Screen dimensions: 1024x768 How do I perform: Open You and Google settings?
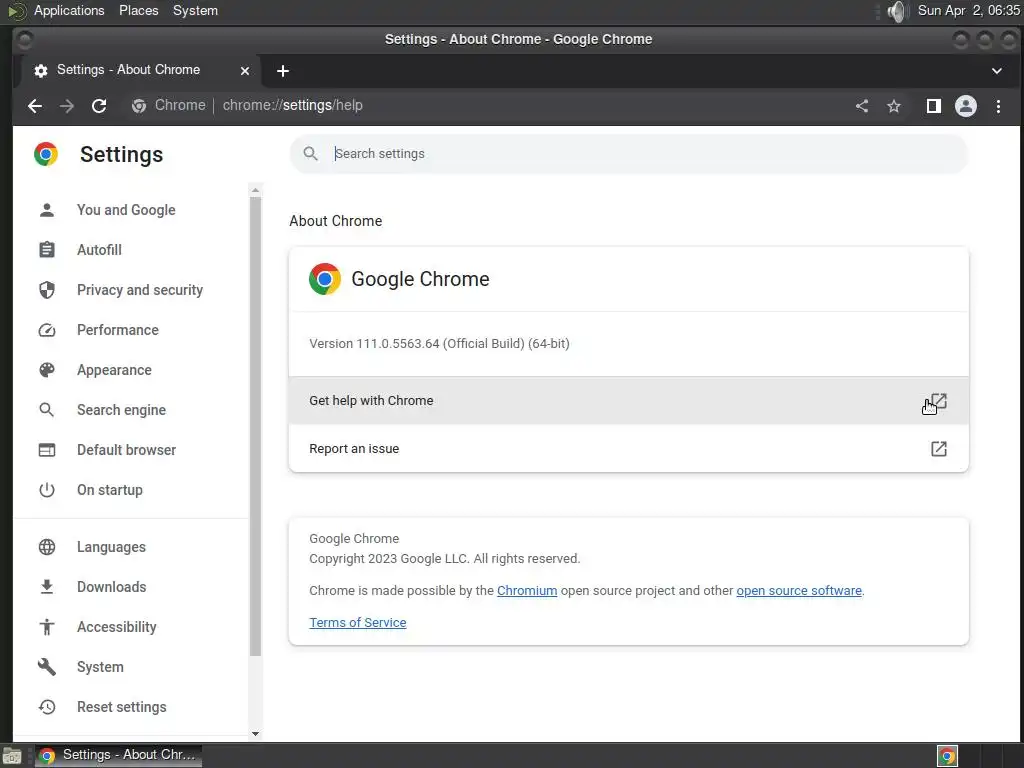(x=126, y=210)
